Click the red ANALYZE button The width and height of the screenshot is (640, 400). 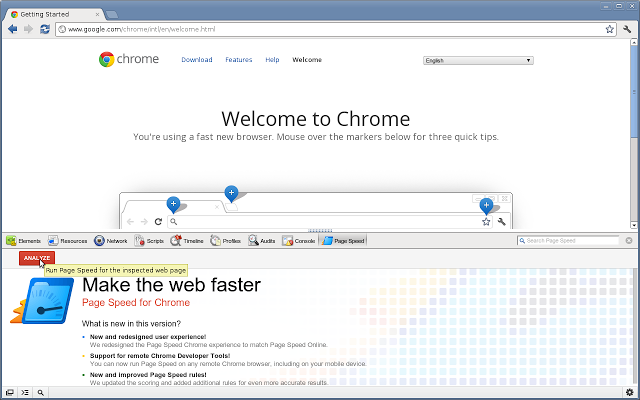tap(36, 258)
